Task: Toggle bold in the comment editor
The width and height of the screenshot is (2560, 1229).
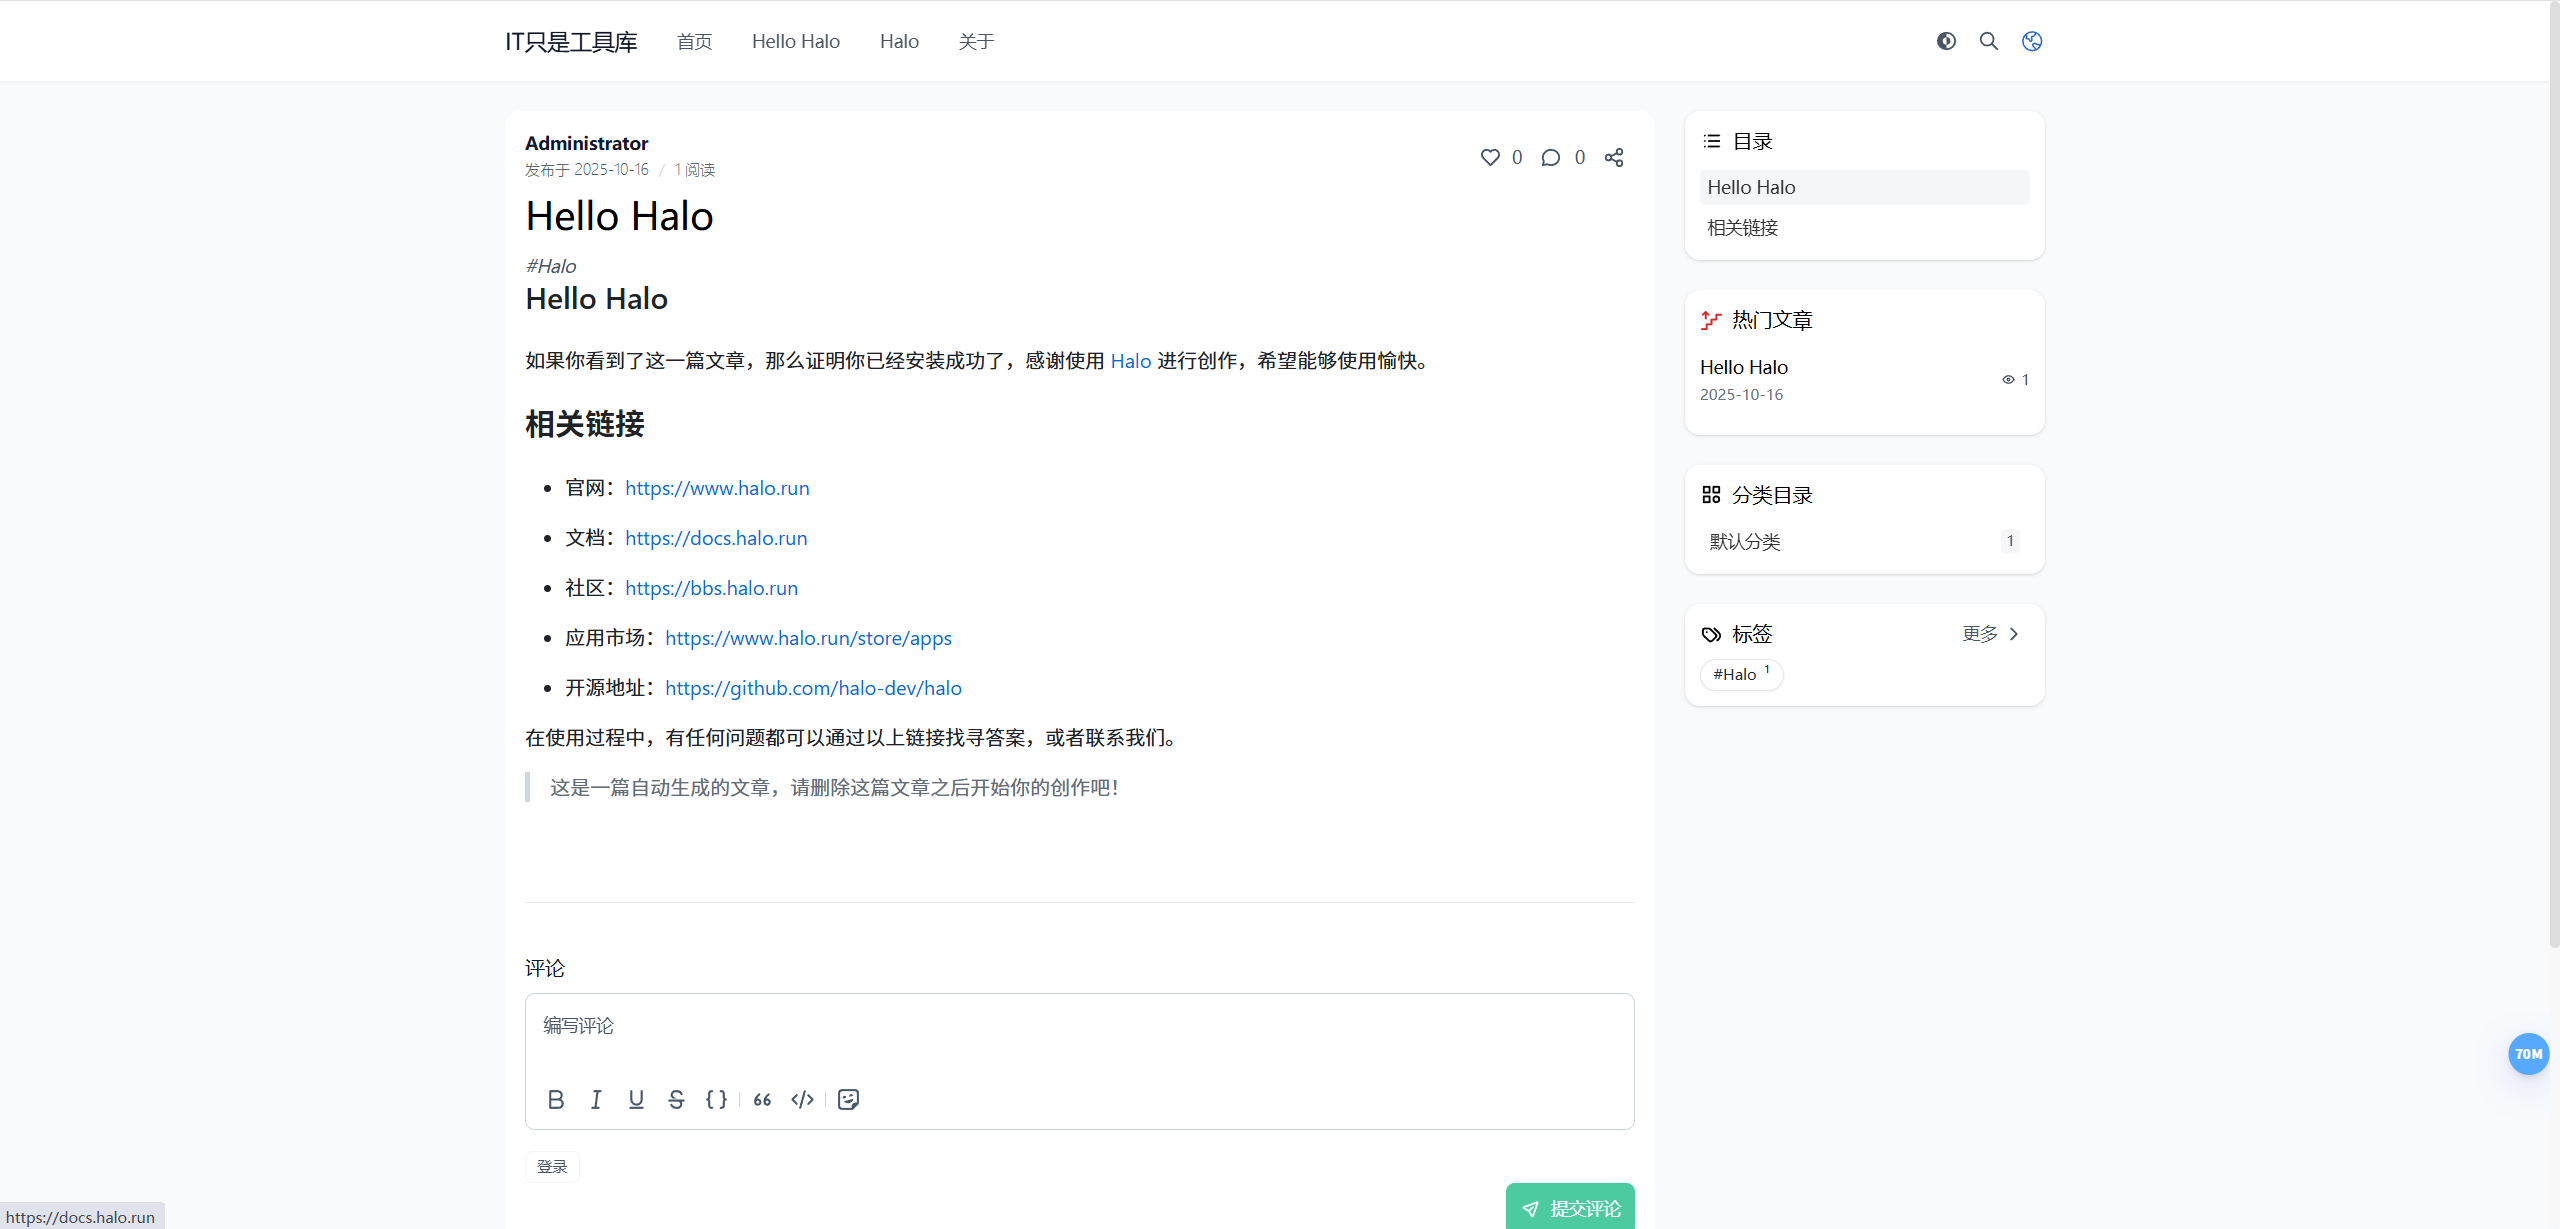Action: click(x=556, y=1099)
